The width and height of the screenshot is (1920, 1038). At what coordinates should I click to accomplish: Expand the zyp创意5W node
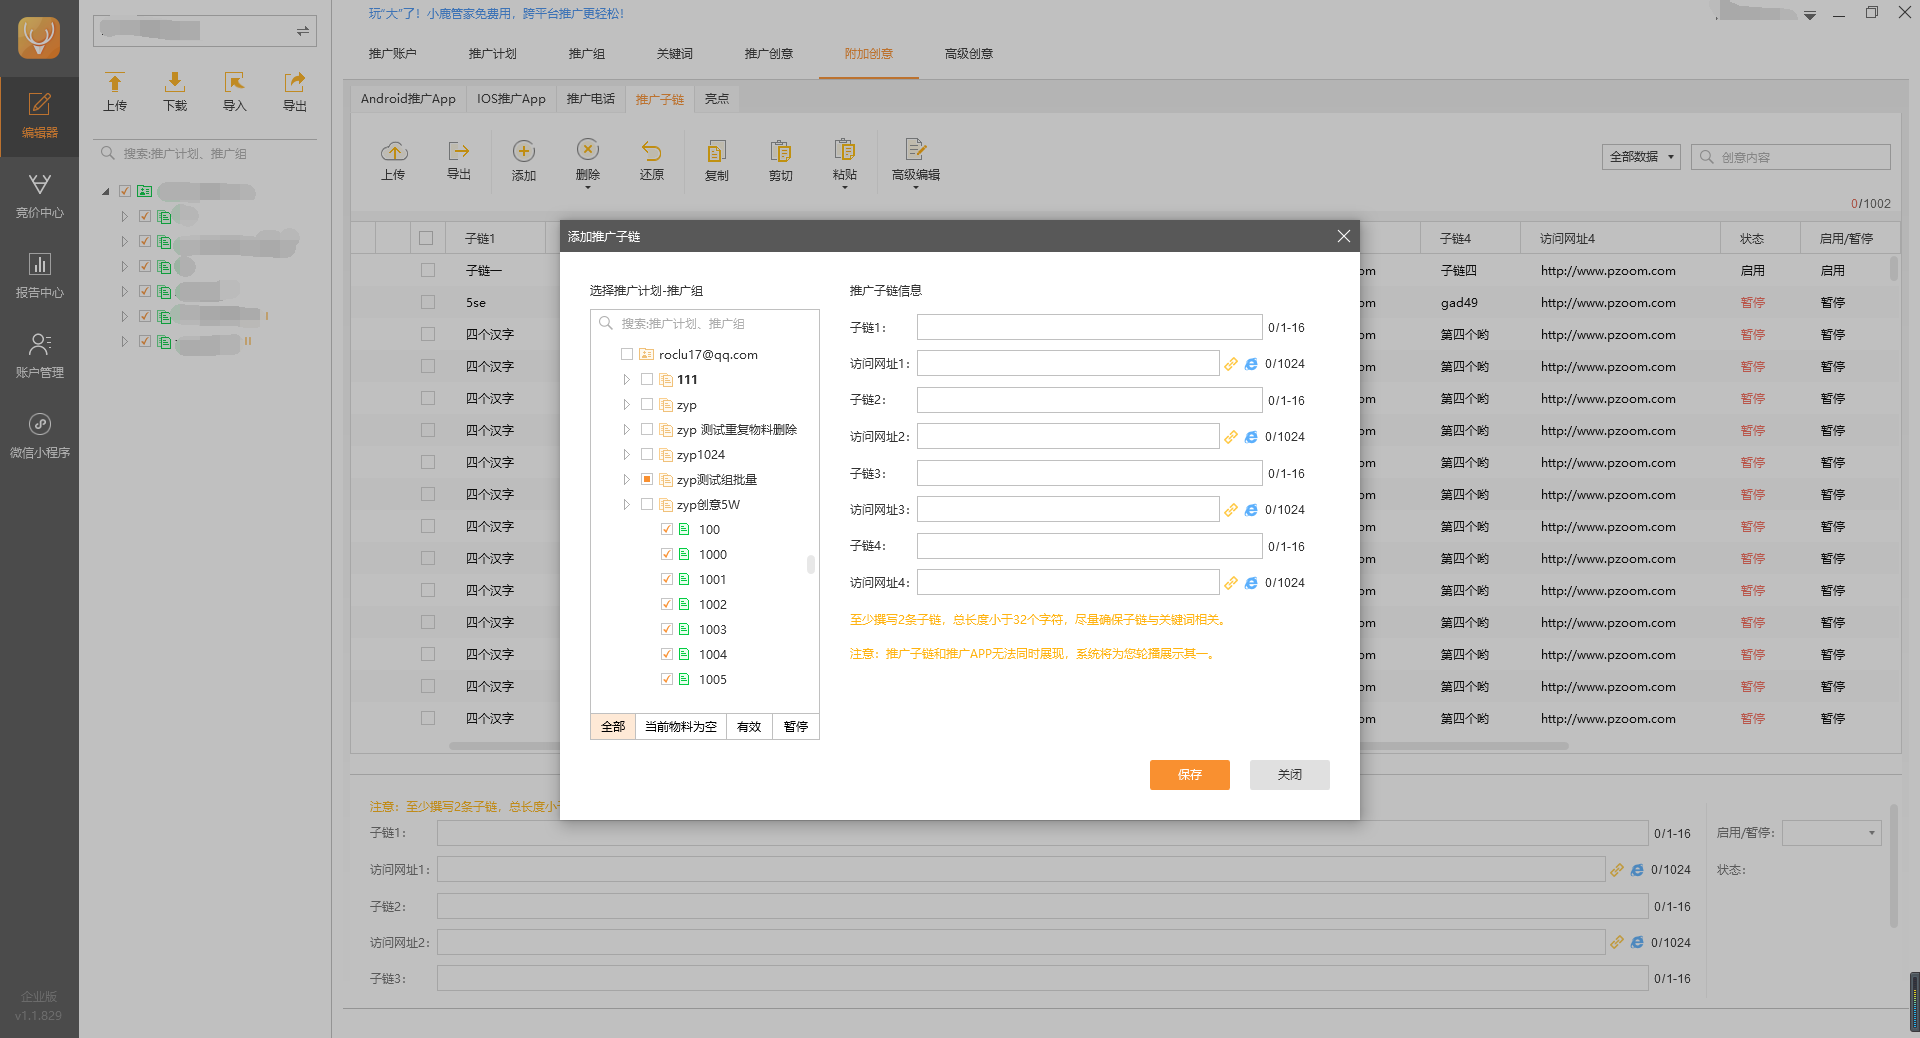(x=627, y=505)
